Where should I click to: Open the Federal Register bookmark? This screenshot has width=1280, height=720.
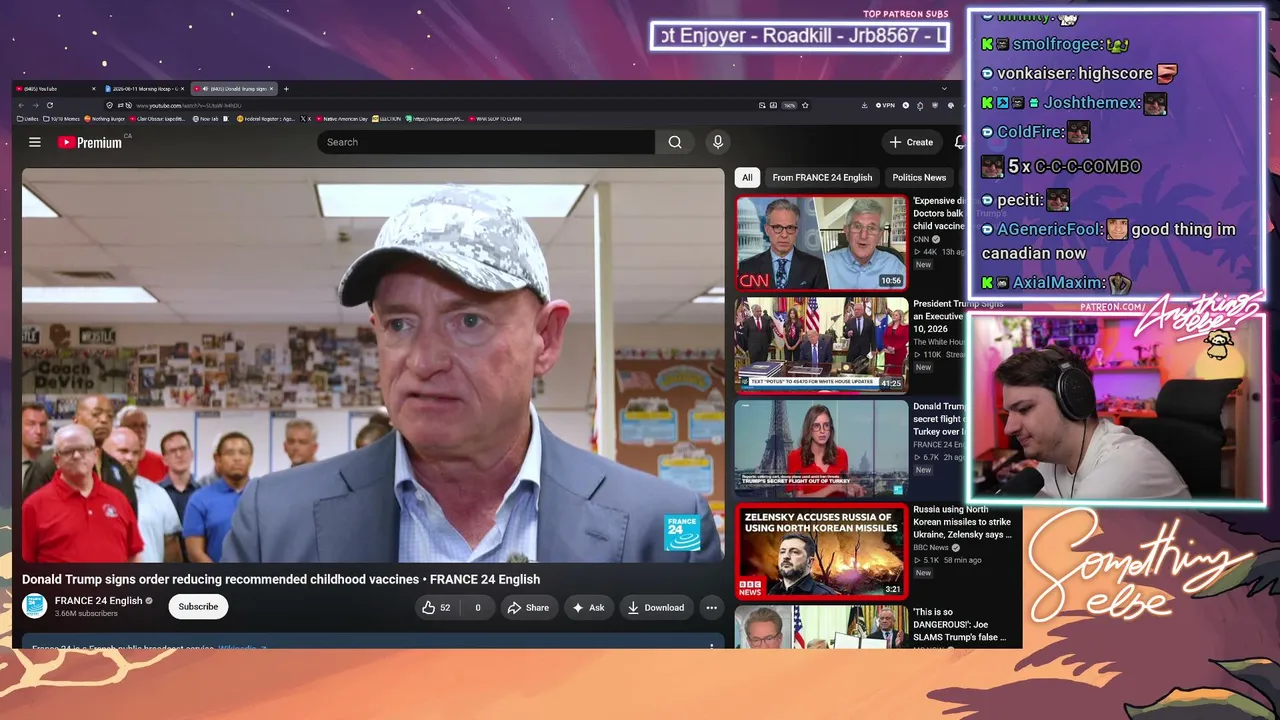pyautogui.click(x=266, y=119)
